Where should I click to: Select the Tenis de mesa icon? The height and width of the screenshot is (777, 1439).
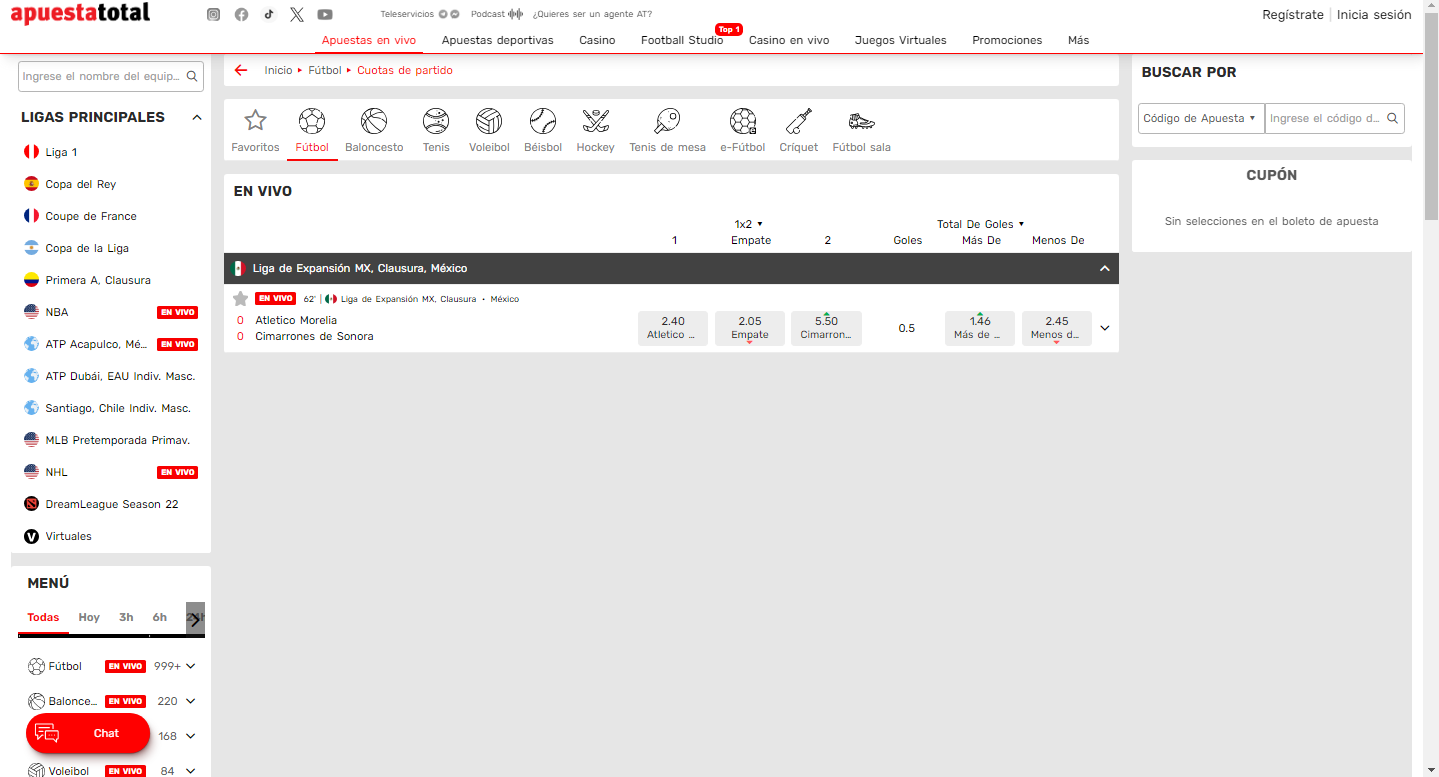point(667,121)
